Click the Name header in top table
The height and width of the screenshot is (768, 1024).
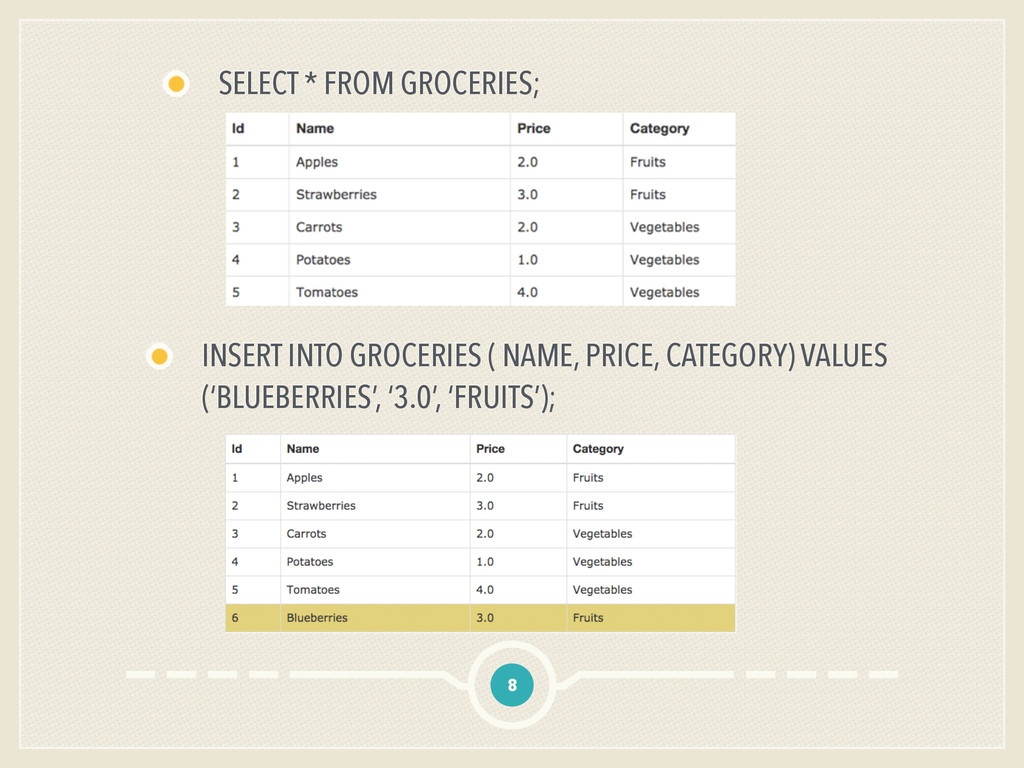[x=315, y=129]
